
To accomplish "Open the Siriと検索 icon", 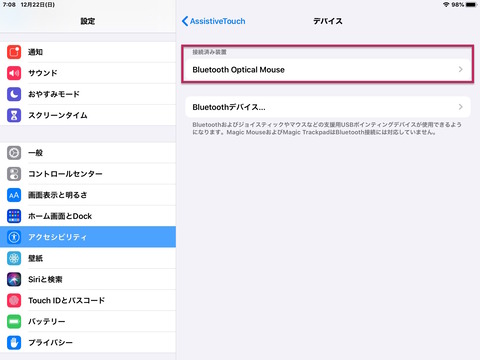I will pos(14,279).
